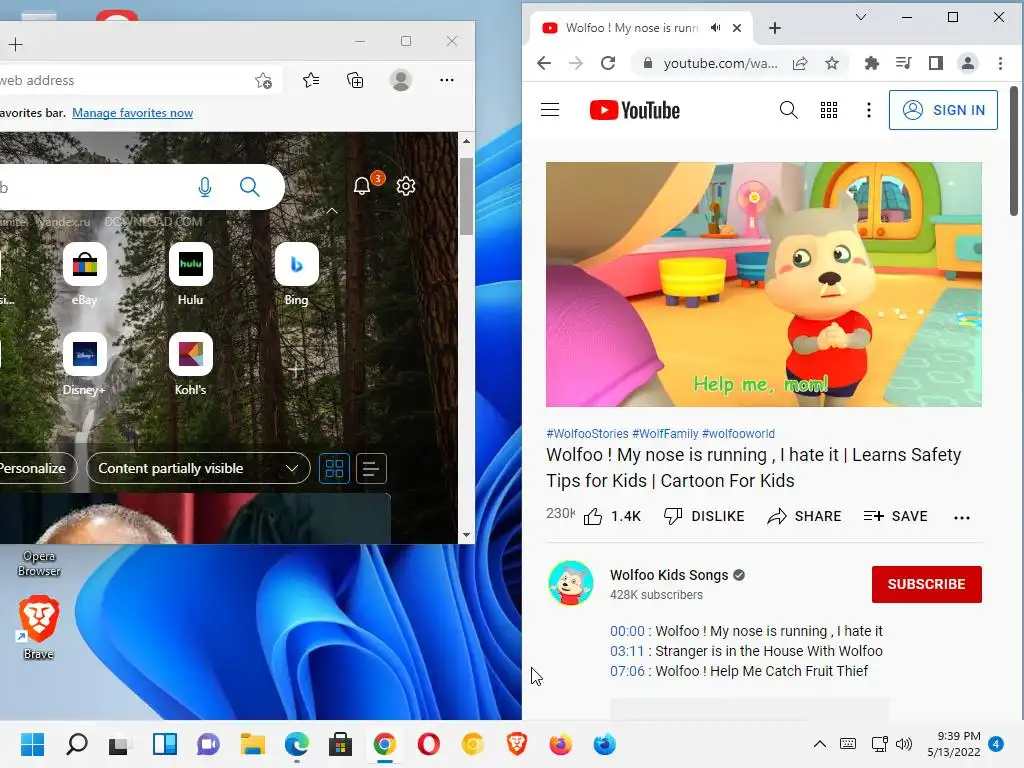
Task: Click SAVE to playlist button
Action: [895, 516]
